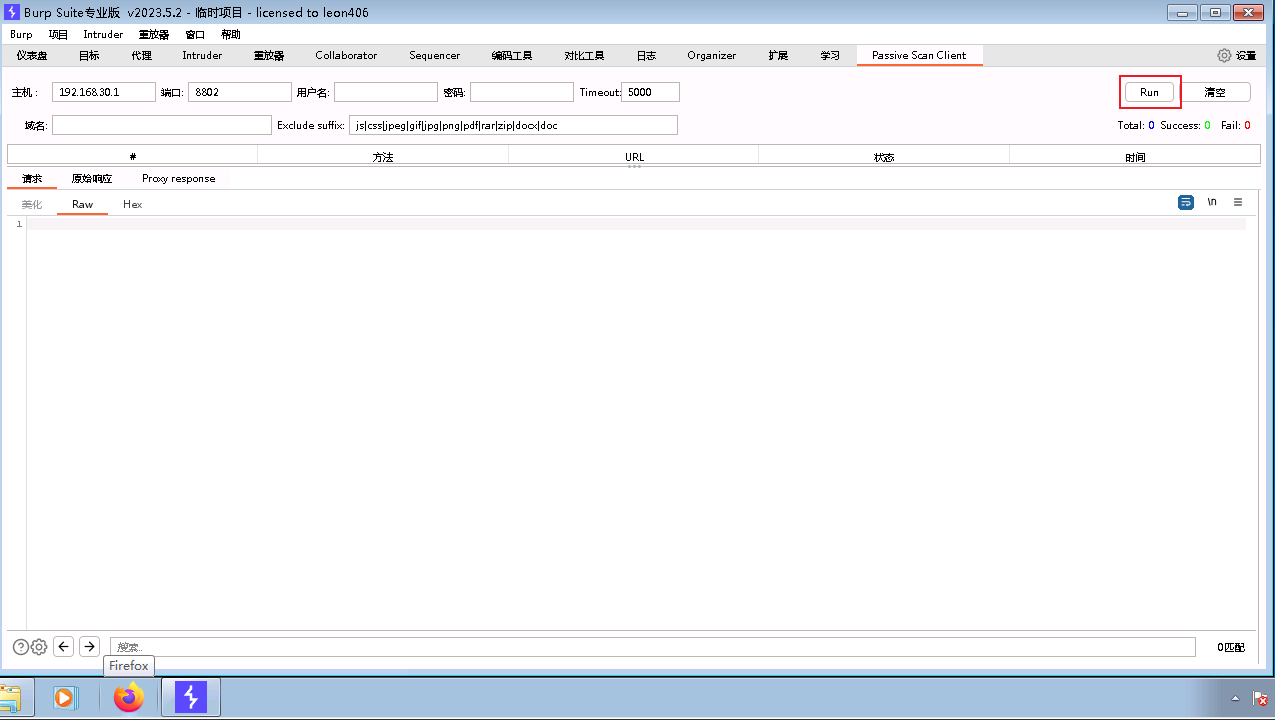Switch to the 仪表盘 tab
The height and width of the screenshot is (720, 1275).
[x=32, y=56]
